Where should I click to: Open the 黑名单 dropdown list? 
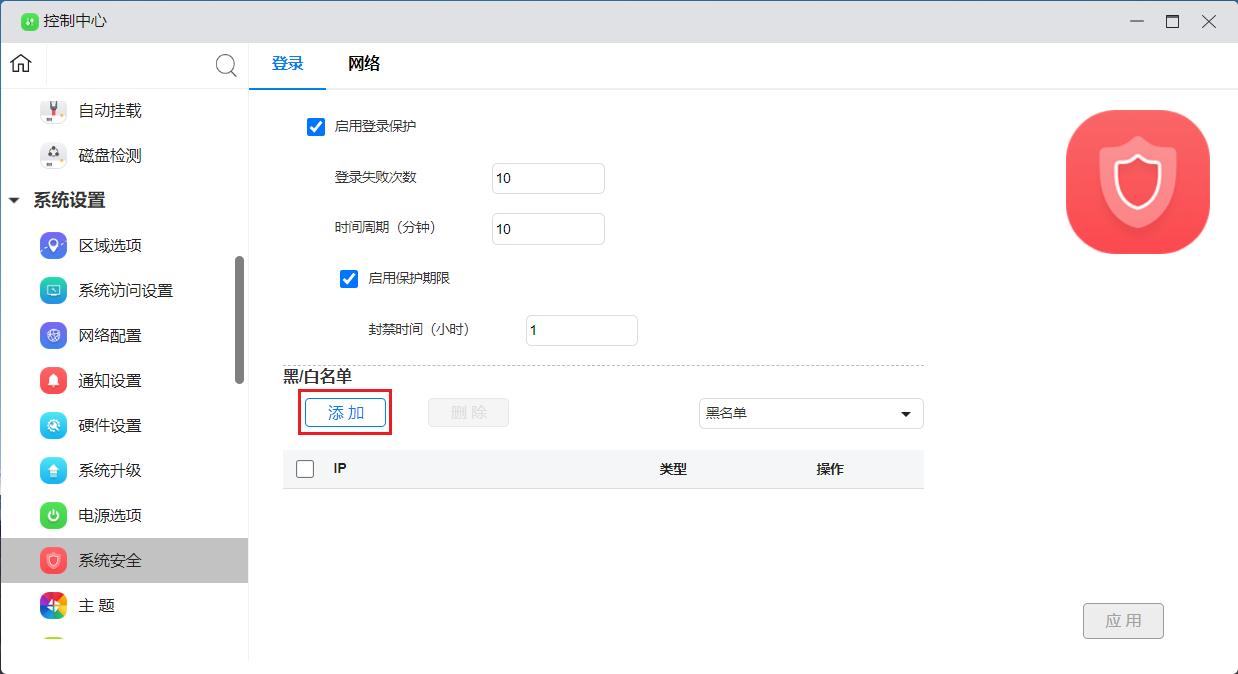[x=810, y=414]
